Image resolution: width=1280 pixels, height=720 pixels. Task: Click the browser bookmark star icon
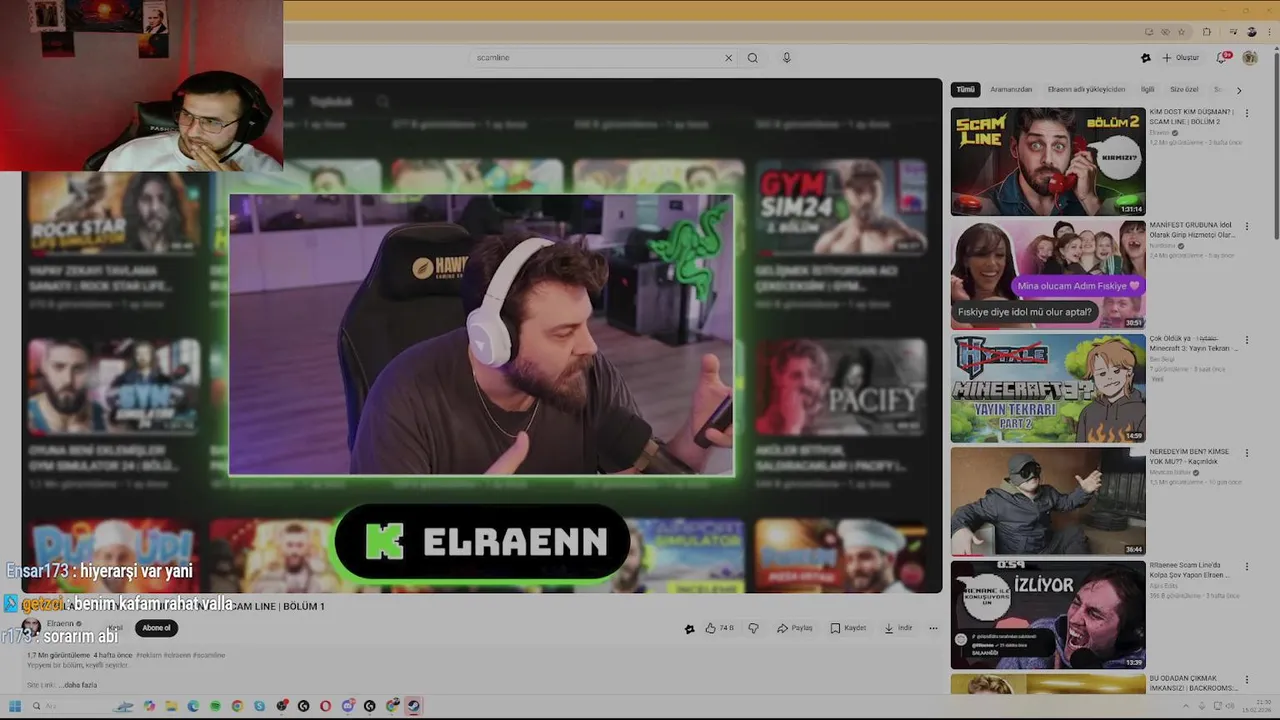1181,32
